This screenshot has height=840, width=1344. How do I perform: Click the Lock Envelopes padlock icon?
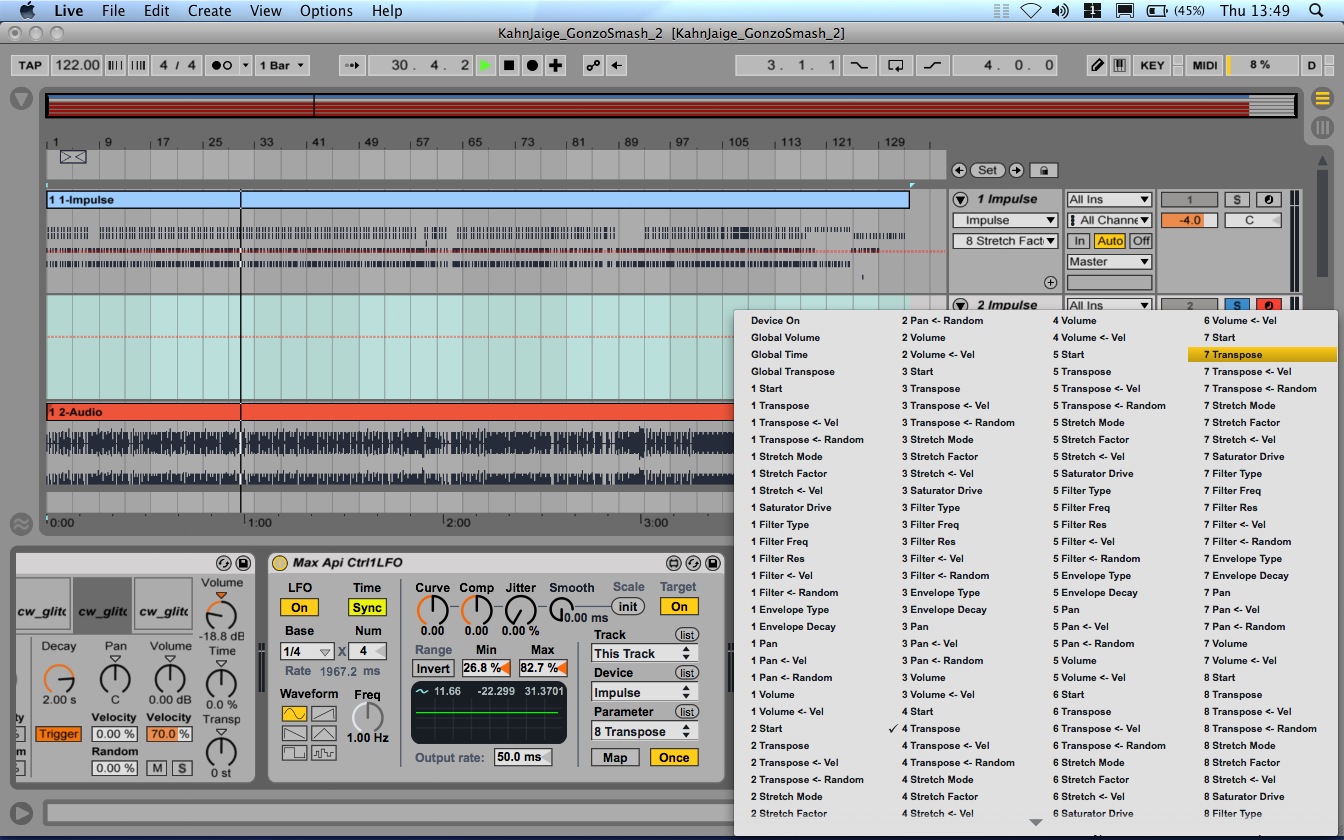1043,170
